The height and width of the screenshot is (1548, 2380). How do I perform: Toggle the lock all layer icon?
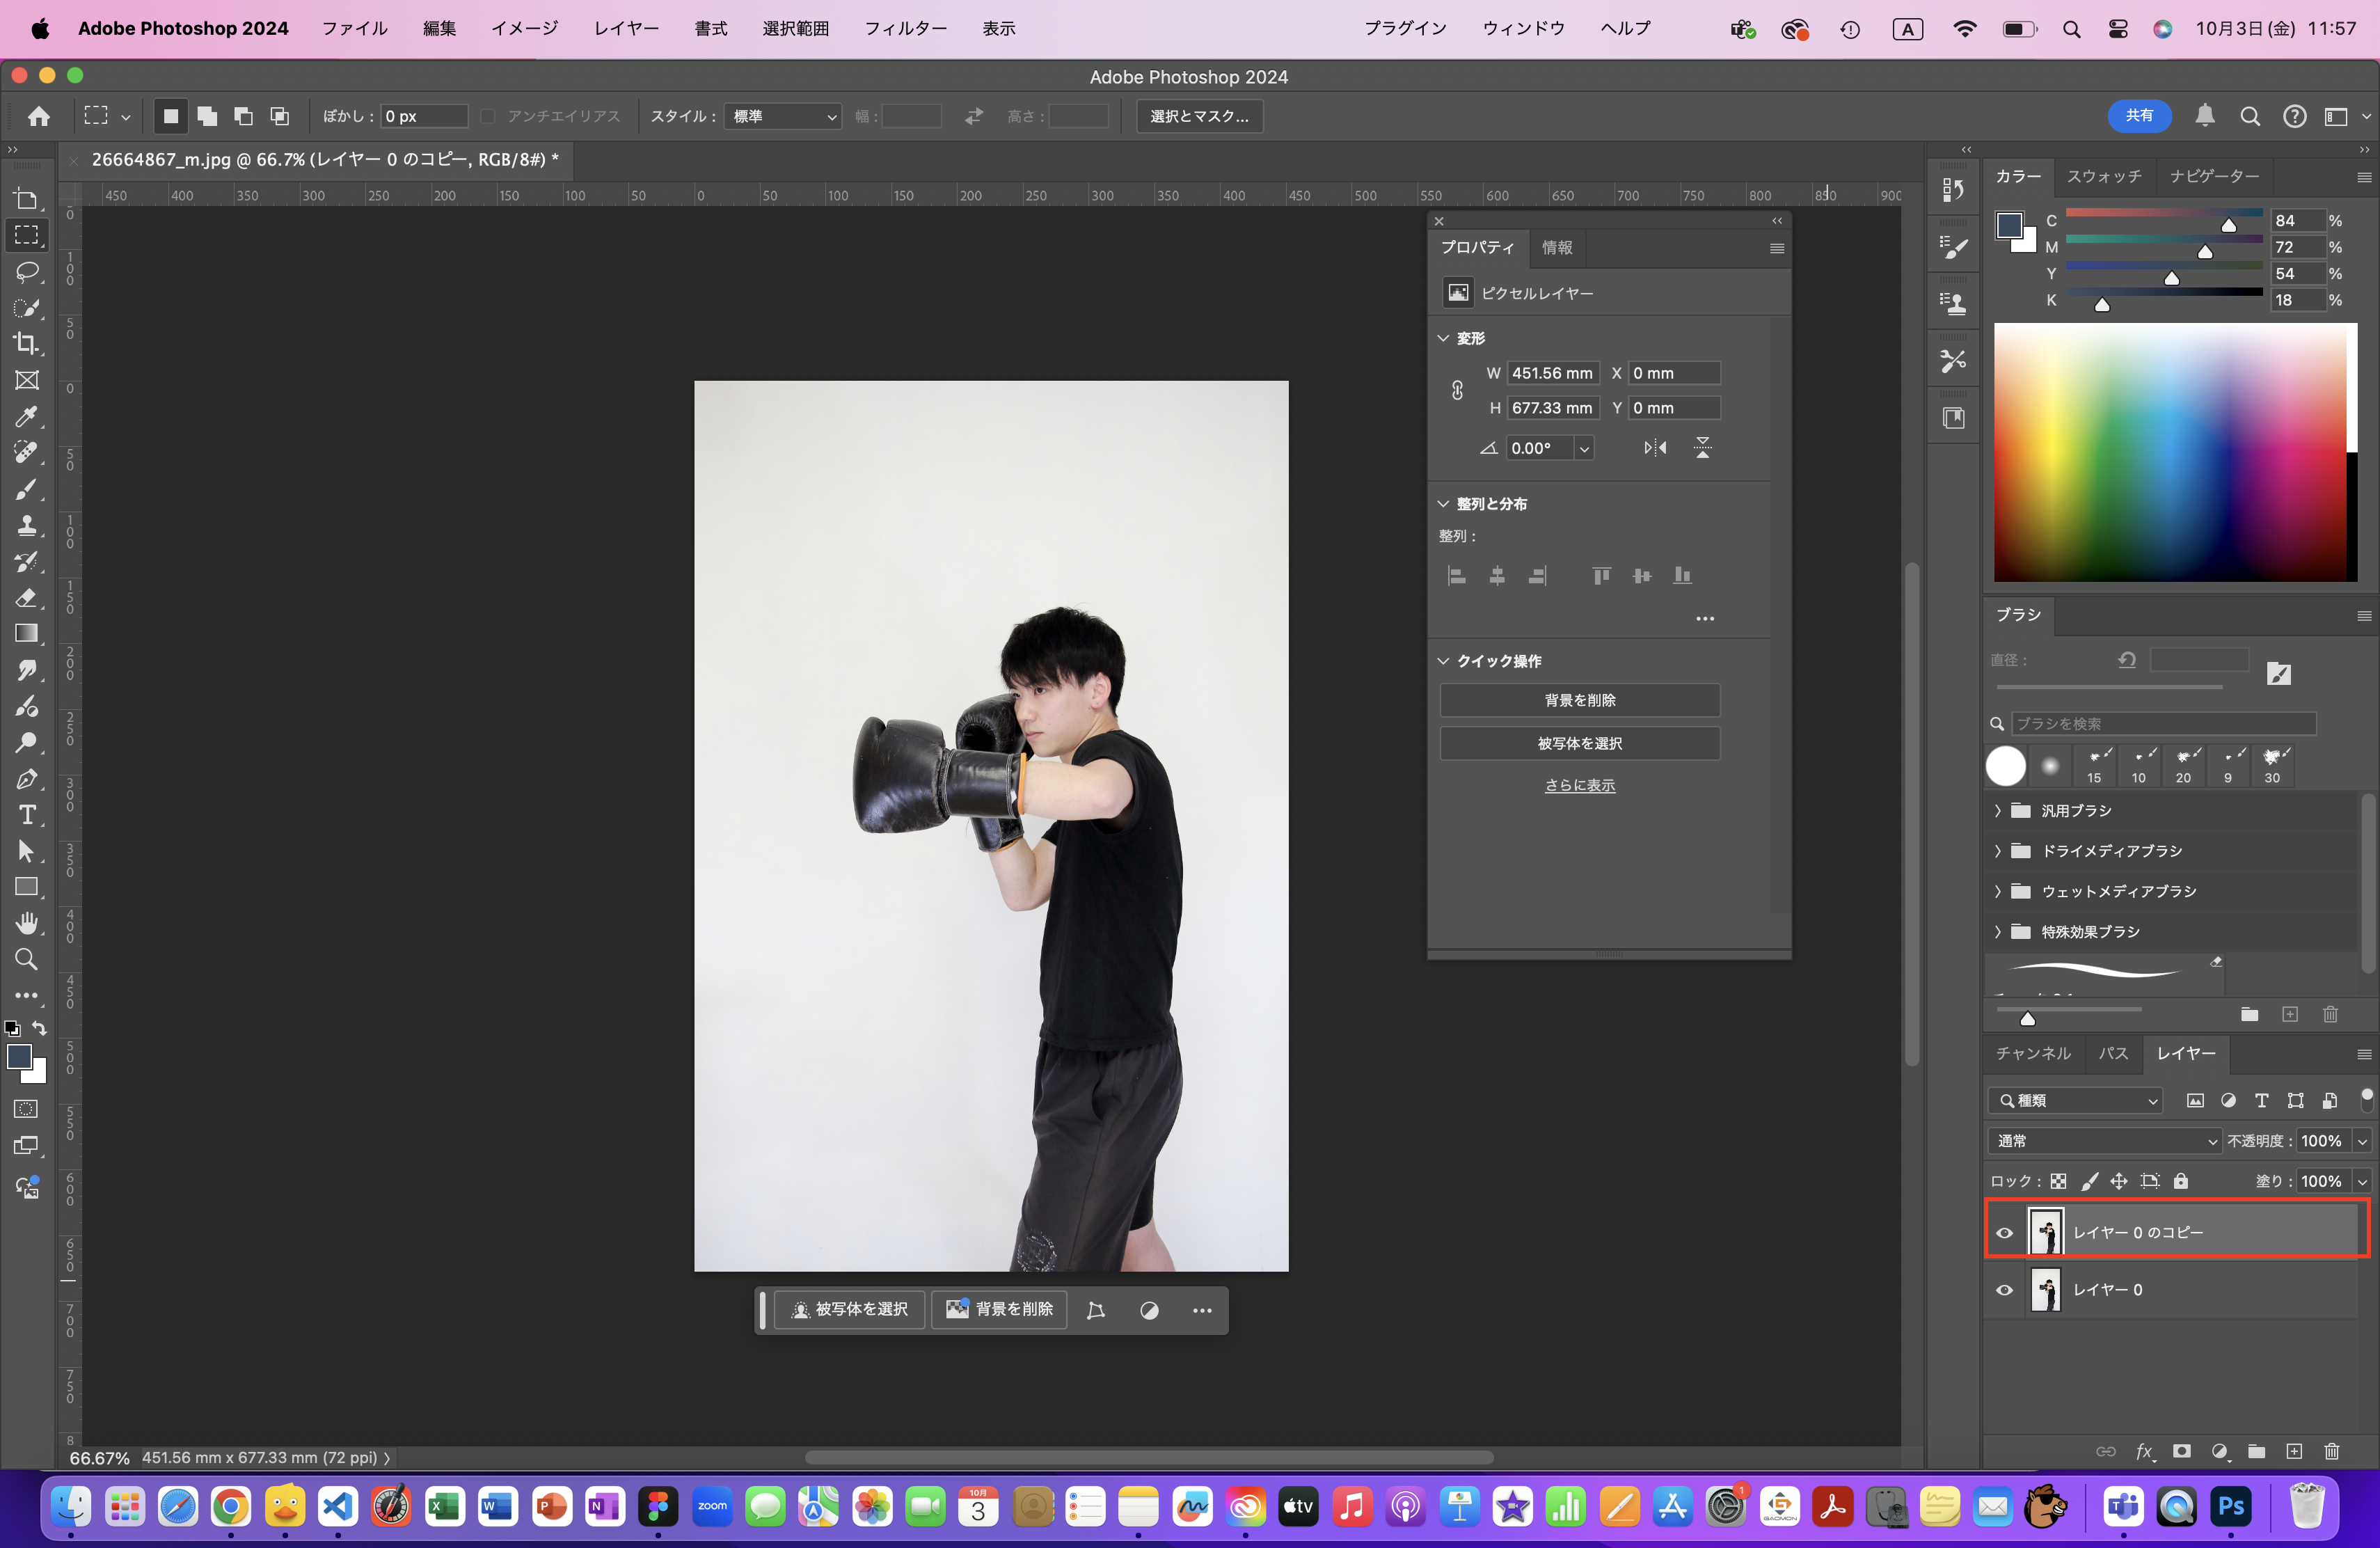tap(2181, 1181)
